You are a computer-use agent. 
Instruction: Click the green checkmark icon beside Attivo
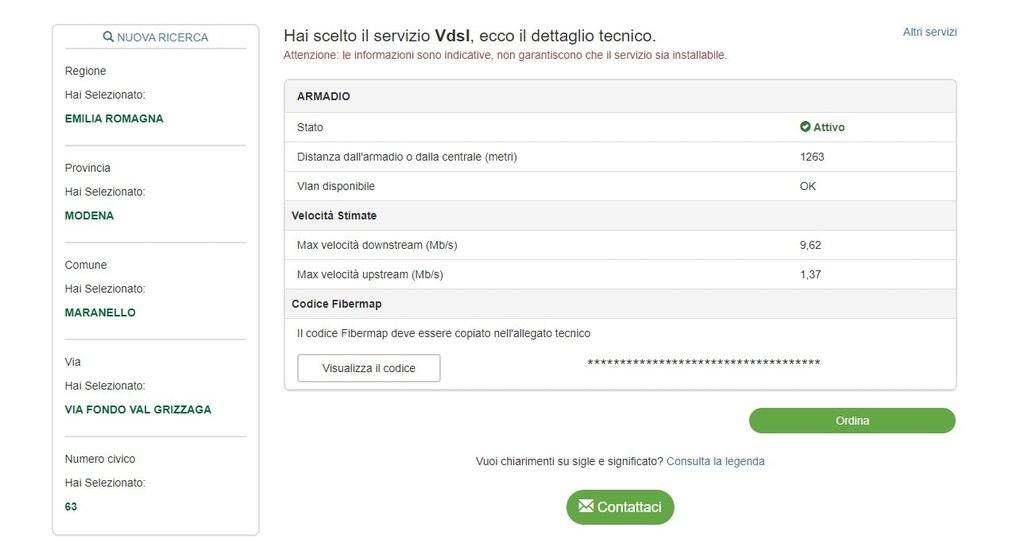pos(805,127)
